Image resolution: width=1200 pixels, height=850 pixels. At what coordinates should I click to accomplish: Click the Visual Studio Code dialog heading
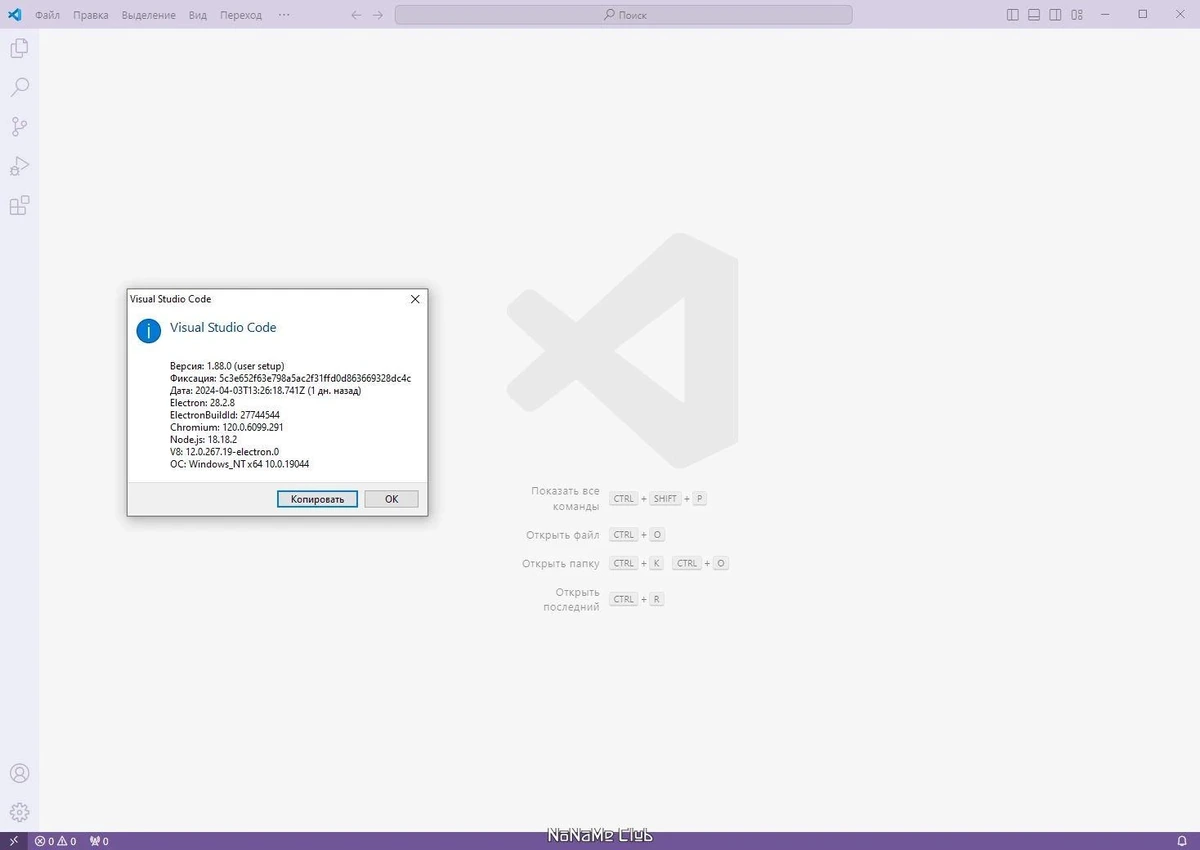click(x=223, y=327)
